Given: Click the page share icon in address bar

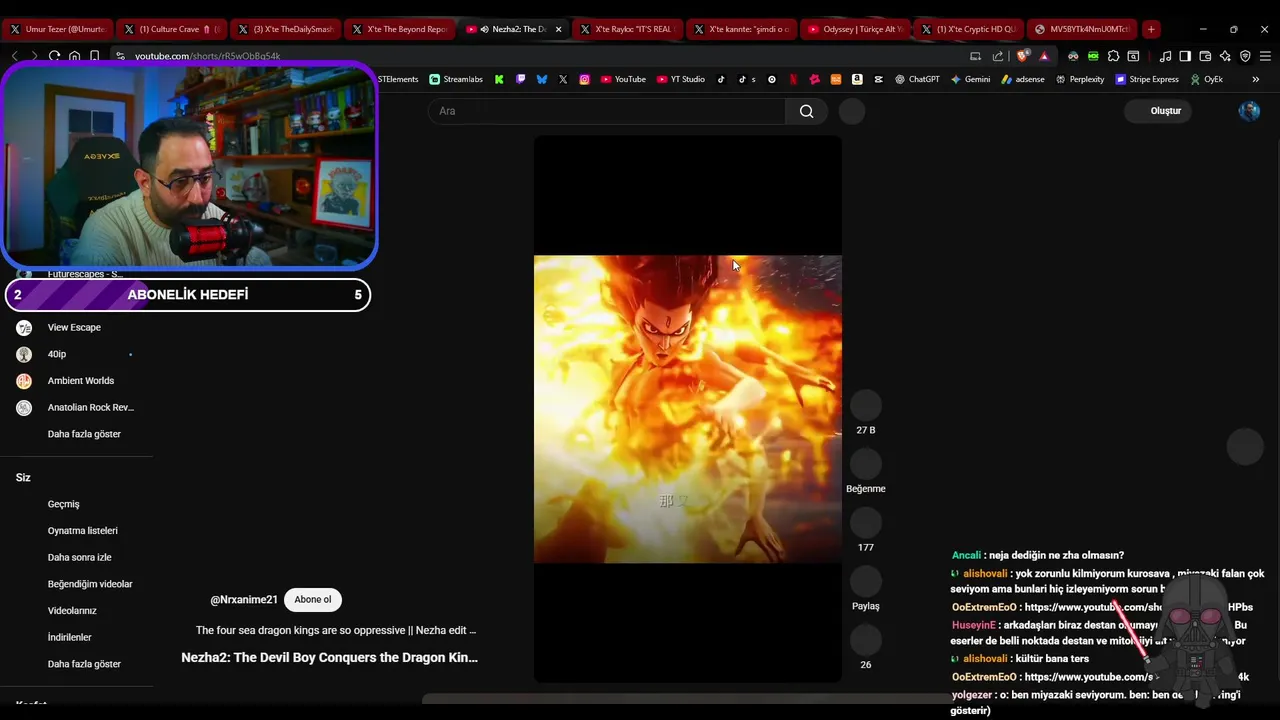Looking at the screenshot, I should (x=997, y=56).
